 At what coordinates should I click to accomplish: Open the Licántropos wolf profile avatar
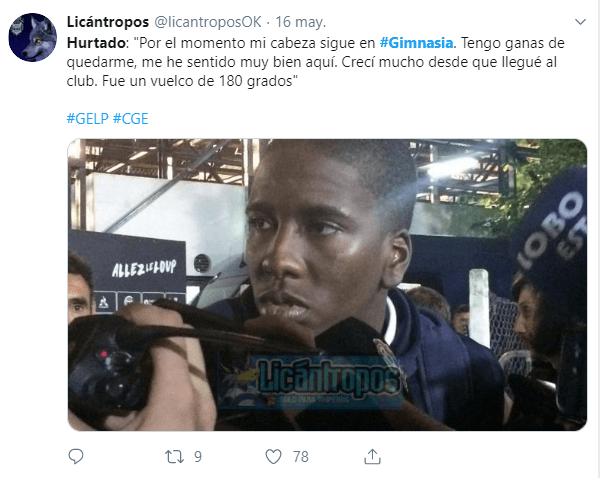33,38
